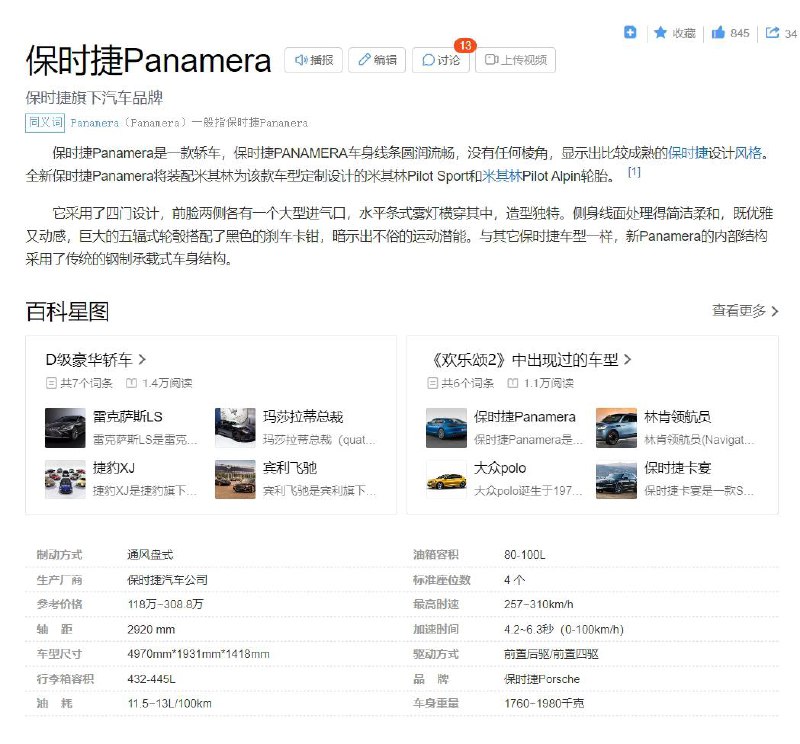Select the 118万-308.8万 price value
Image resolution: width=800 pixels, height=744 pixels.
coord(165,604)
